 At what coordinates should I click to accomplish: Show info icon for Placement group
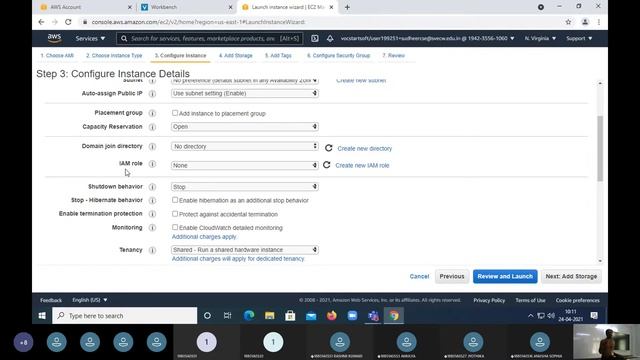(x=152, y=113)
